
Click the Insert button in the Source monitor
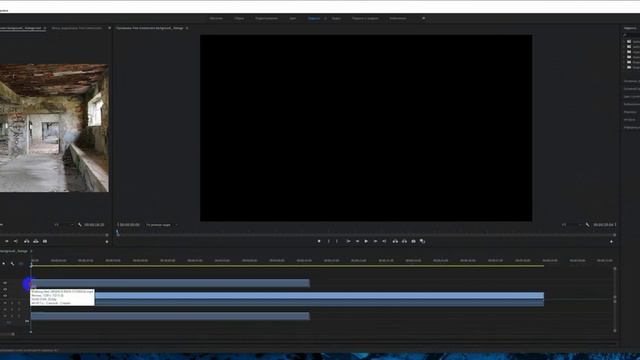click(27, 241)
